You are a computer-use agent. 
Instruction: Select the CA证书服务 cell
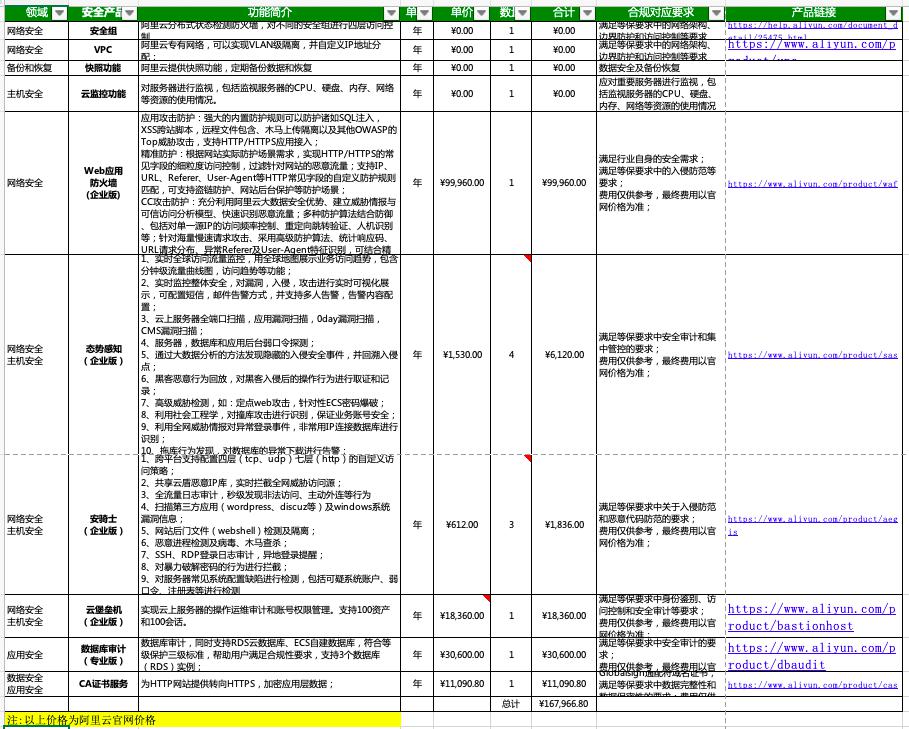click(103, 684)
